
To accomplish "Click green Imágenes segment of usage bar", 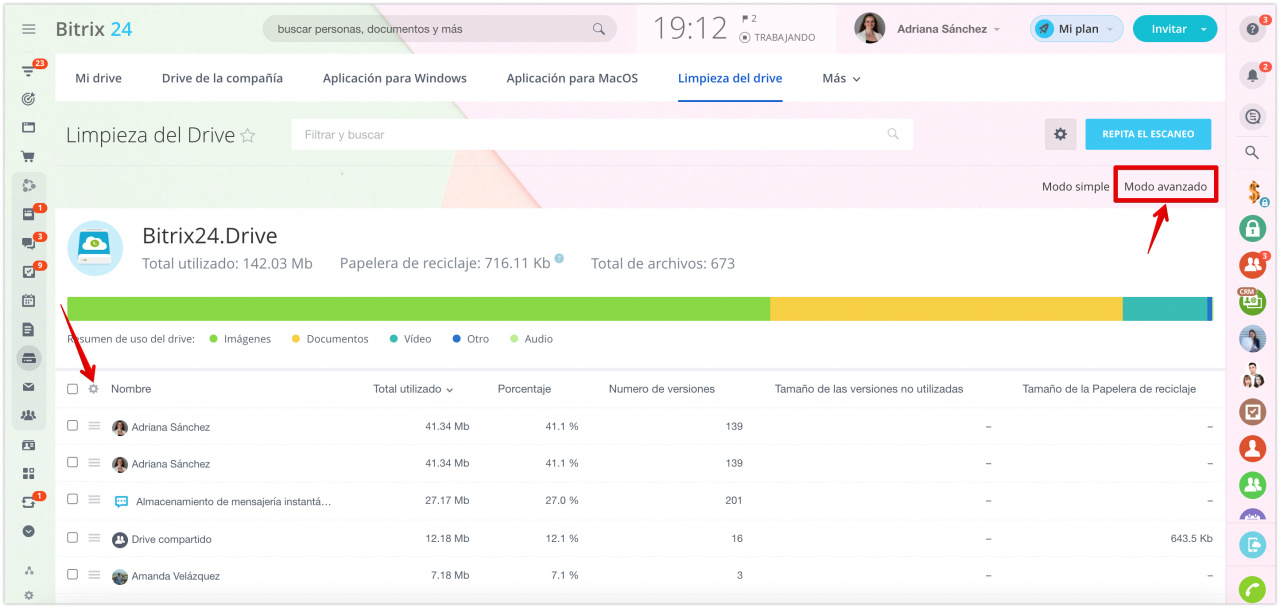I will [418, 309].
